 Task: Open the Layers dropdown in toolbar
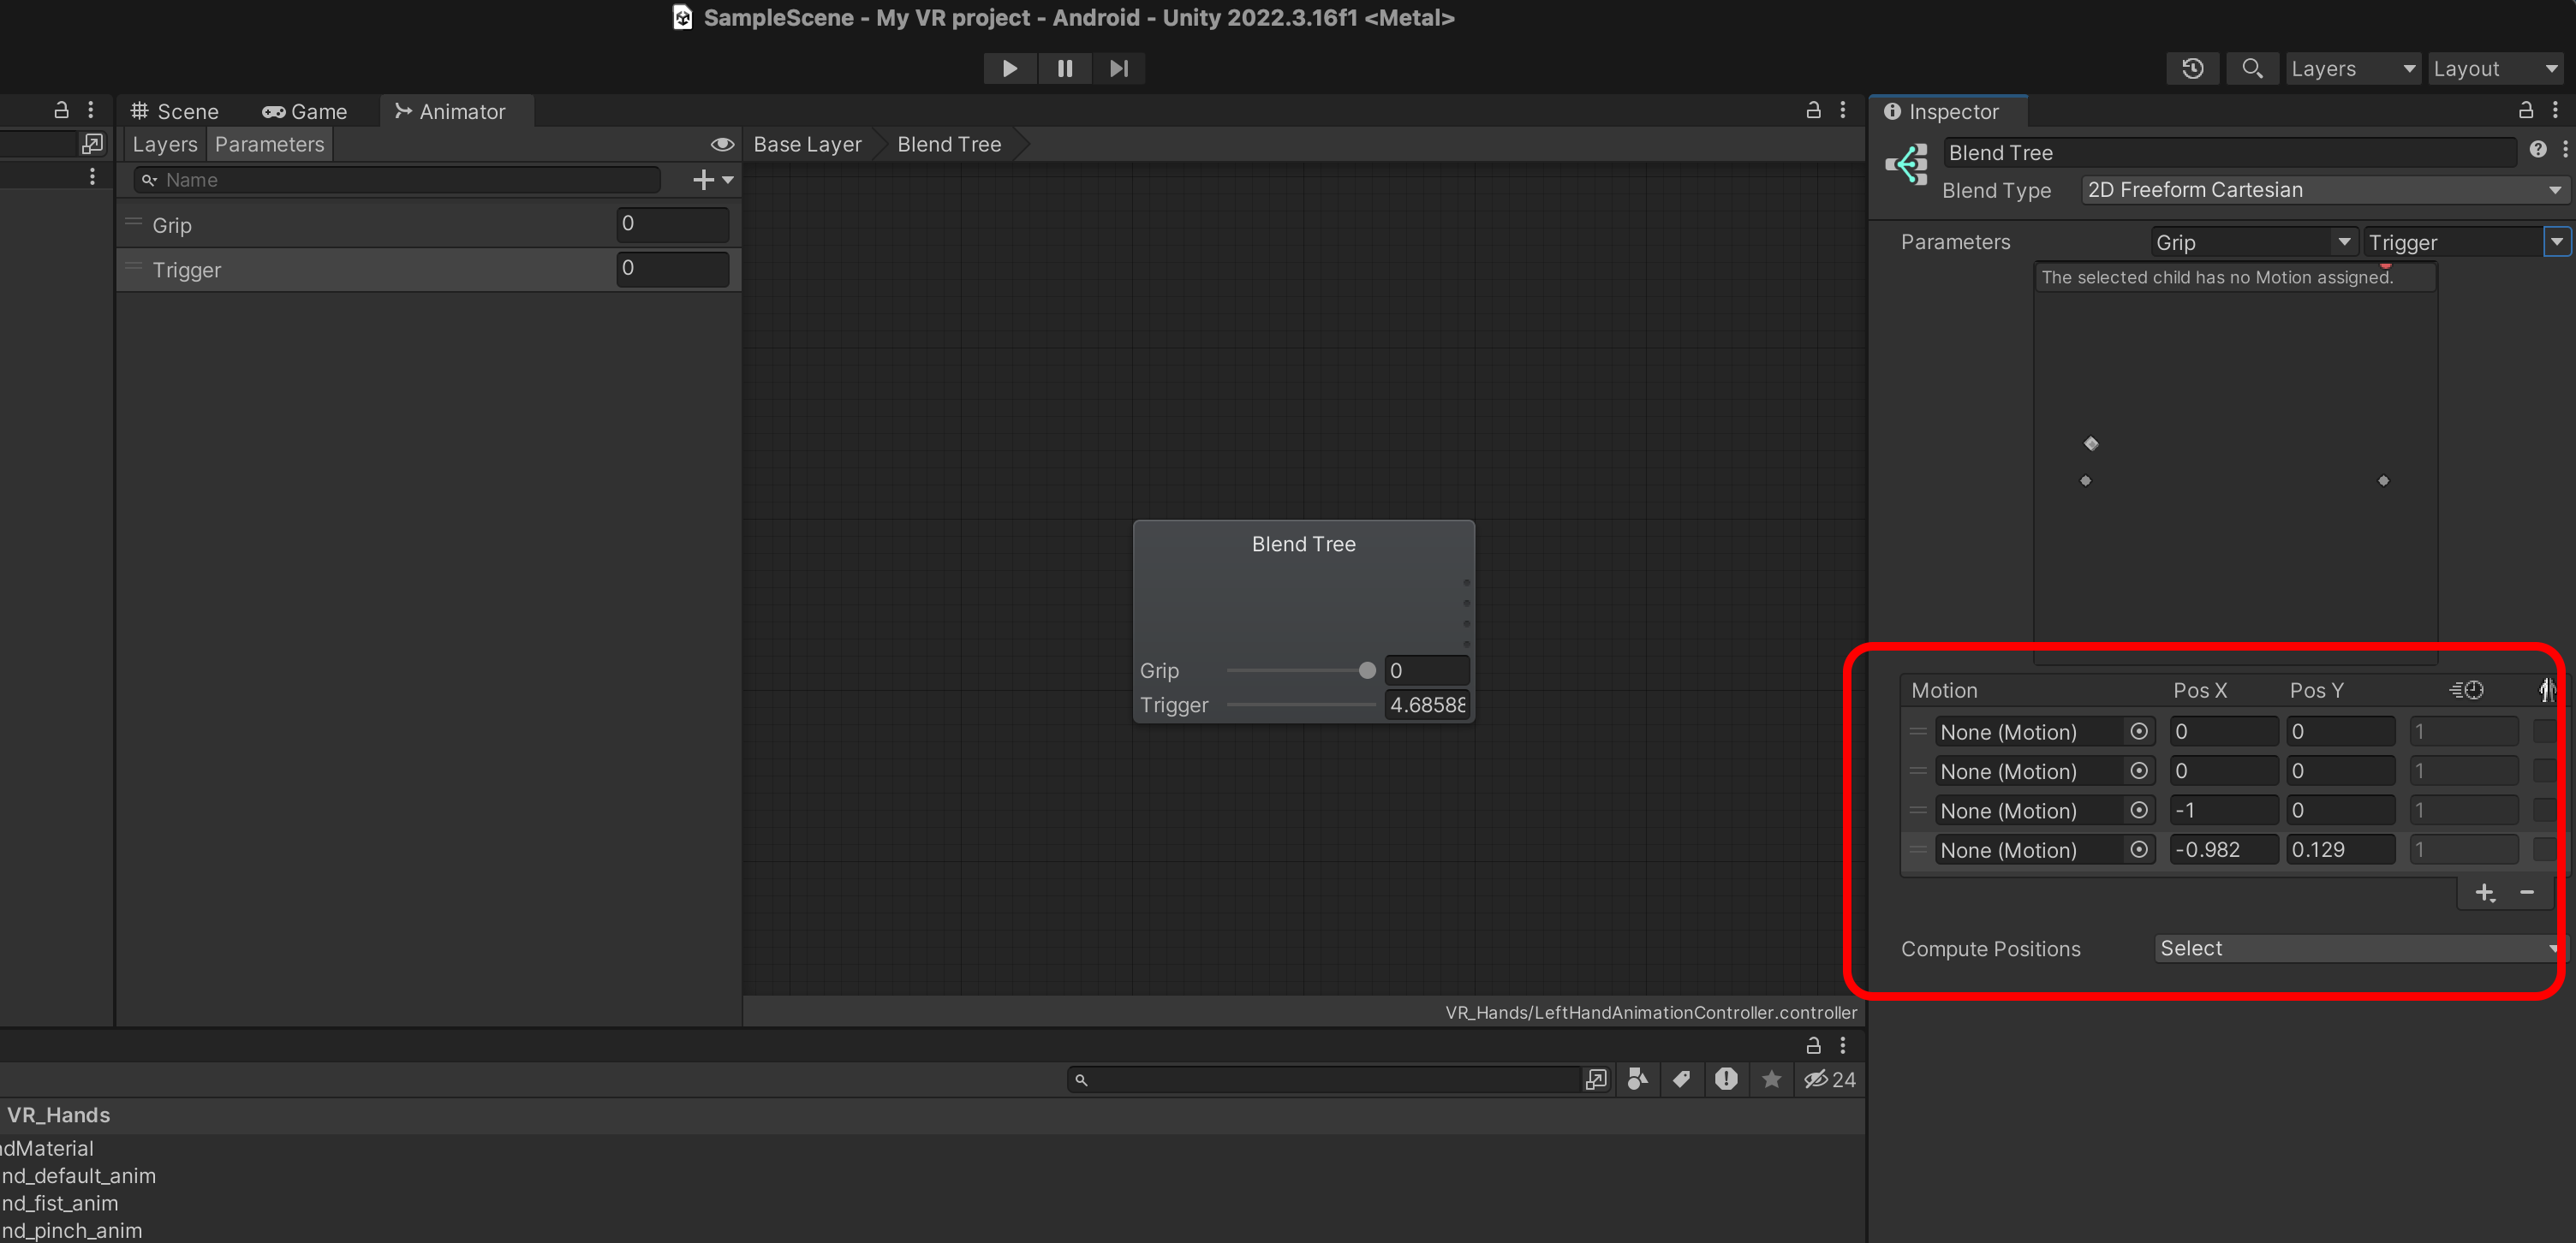pos(2352,69)
